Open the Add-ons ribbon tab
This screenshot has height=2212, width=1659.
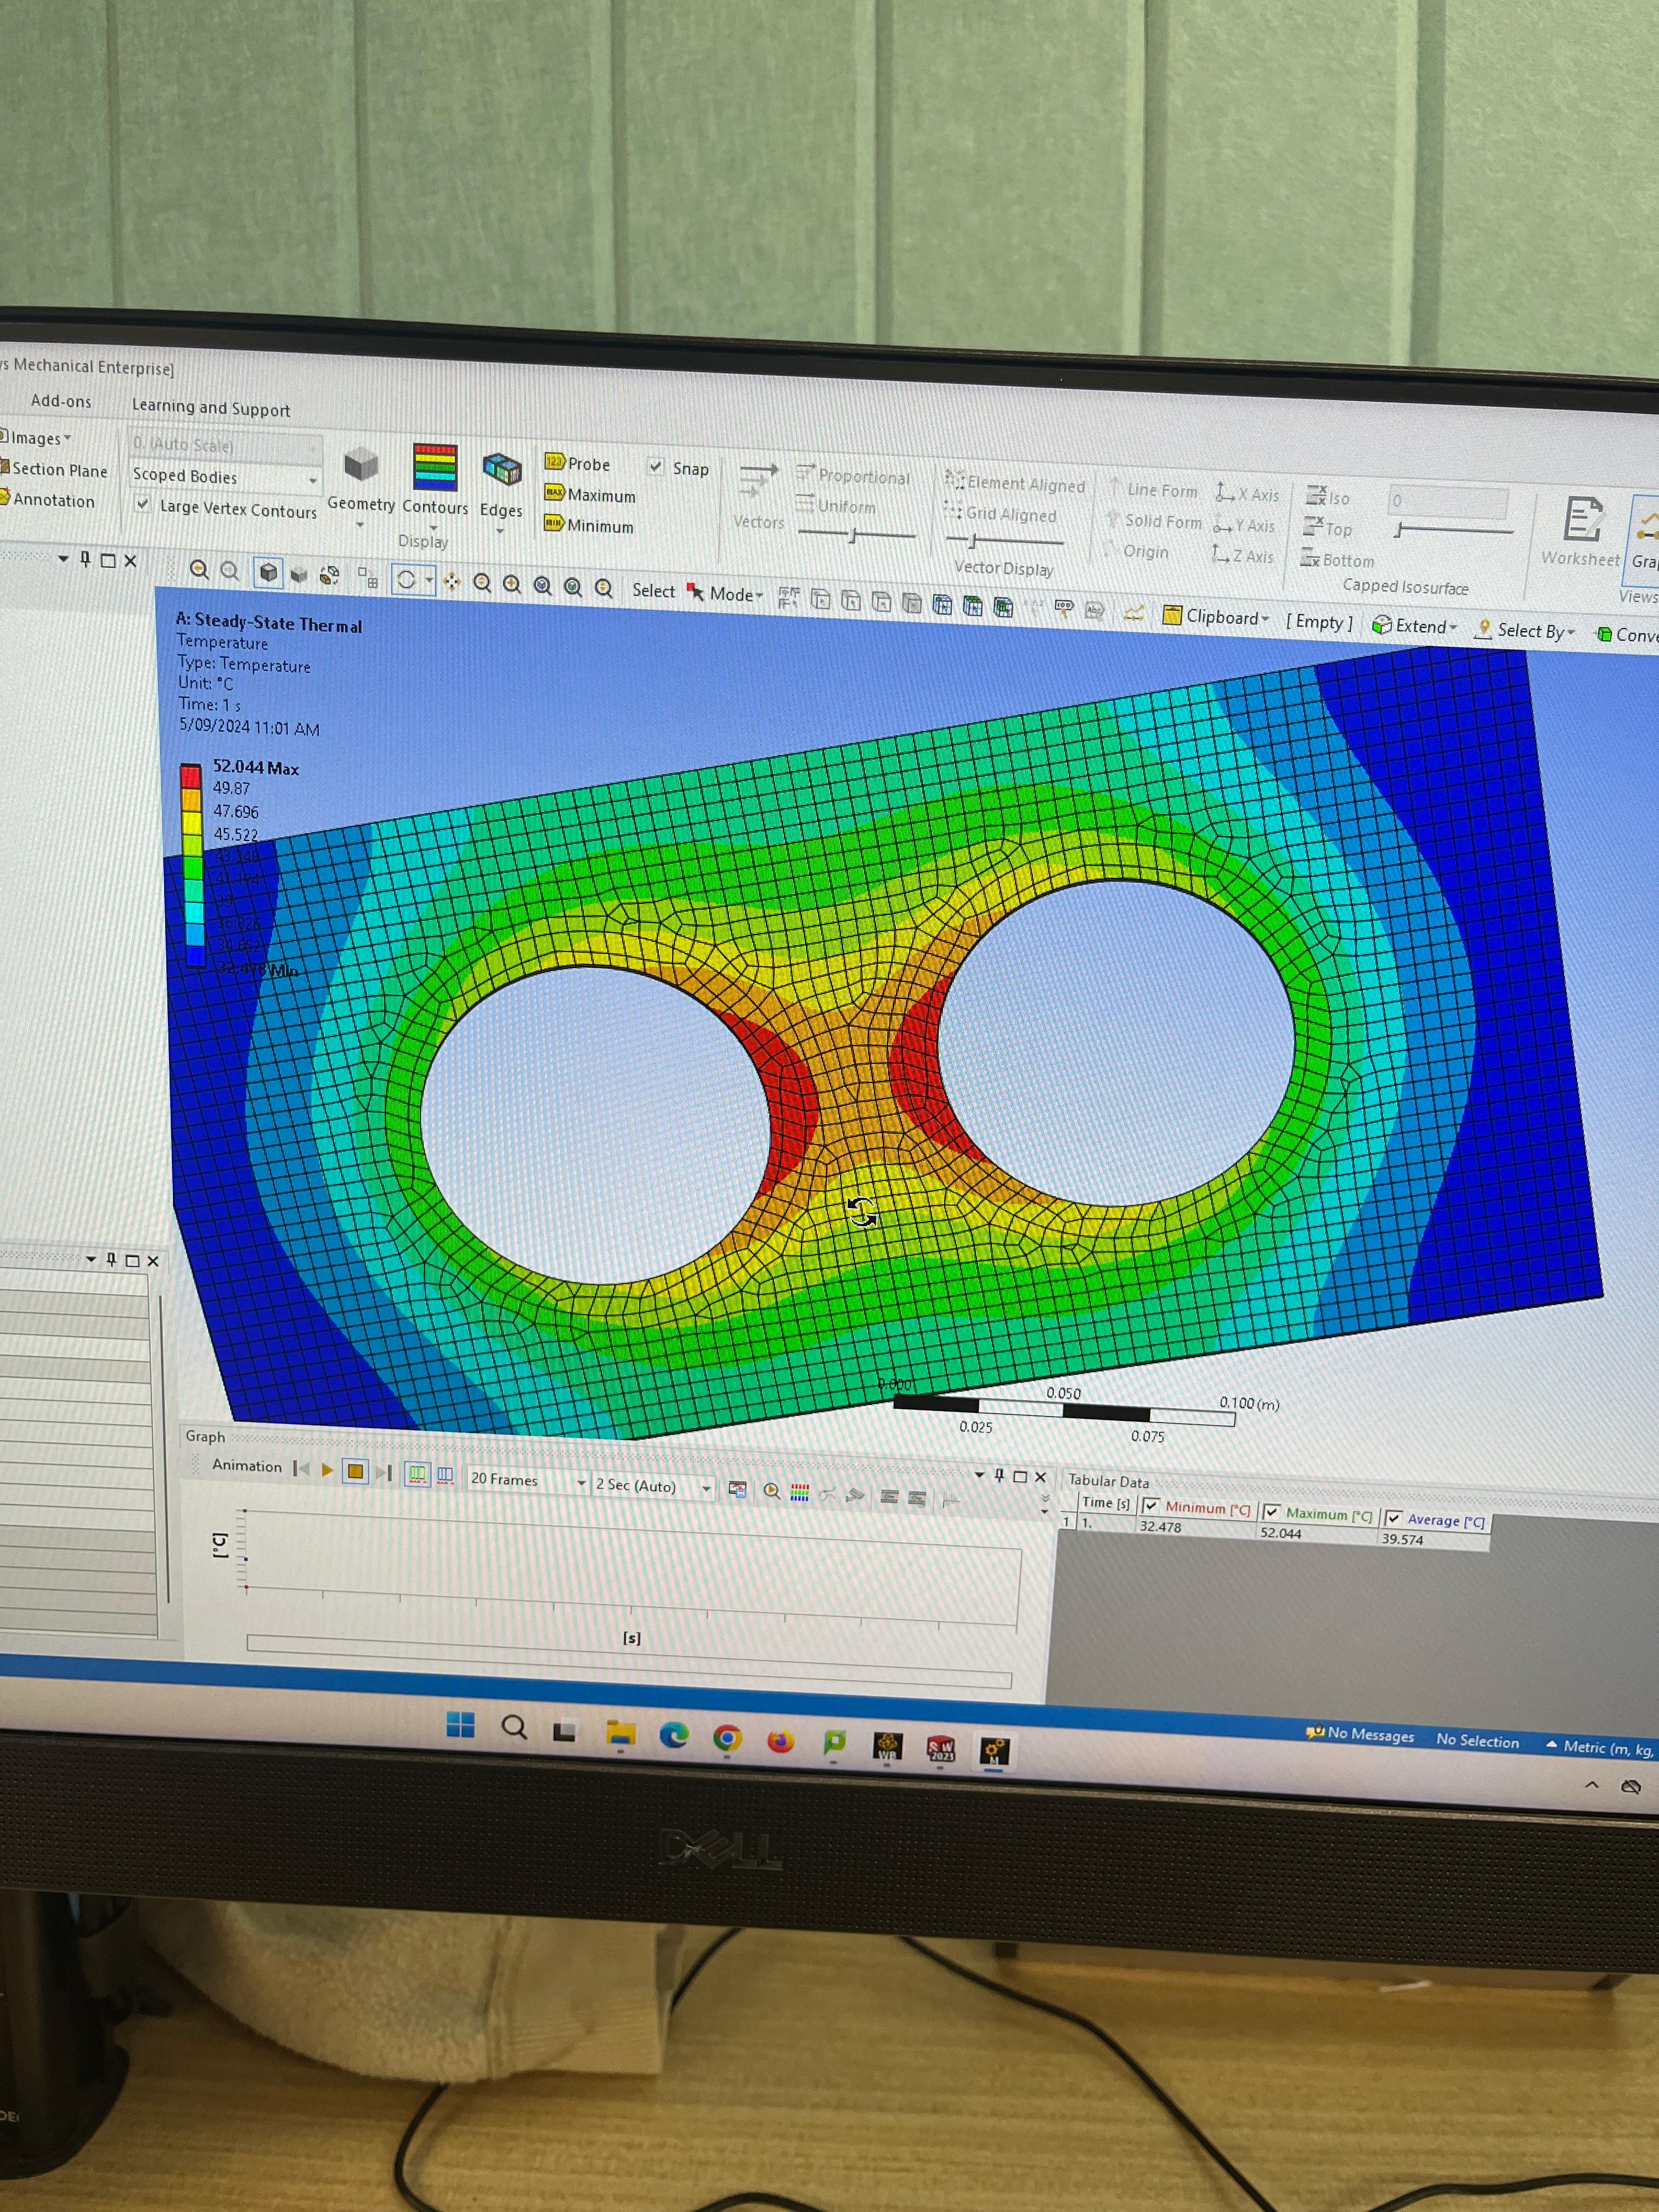pos(61,401)
